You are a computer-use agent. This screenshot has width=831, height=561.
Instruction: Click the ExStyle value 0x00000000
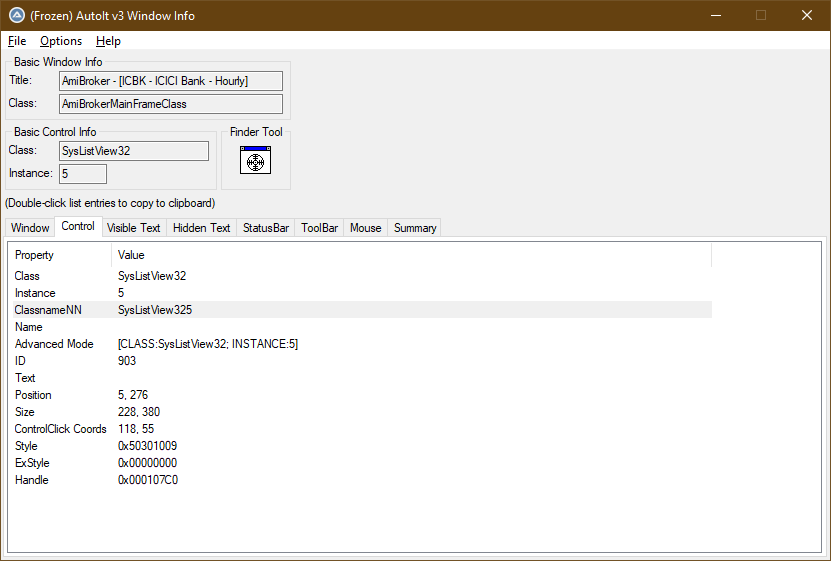tap(147, 462)
